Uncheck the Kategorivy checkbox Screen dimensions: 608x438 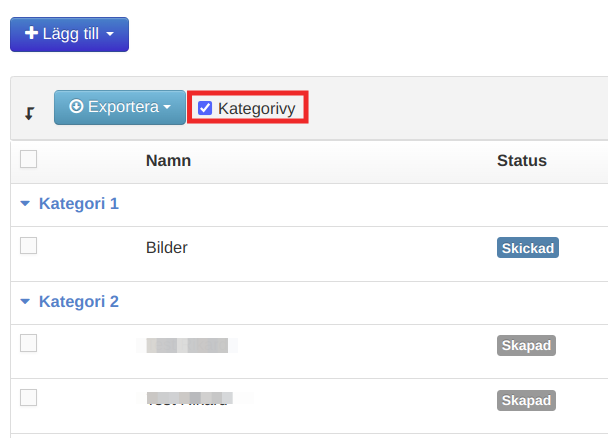tap(205, 108)
